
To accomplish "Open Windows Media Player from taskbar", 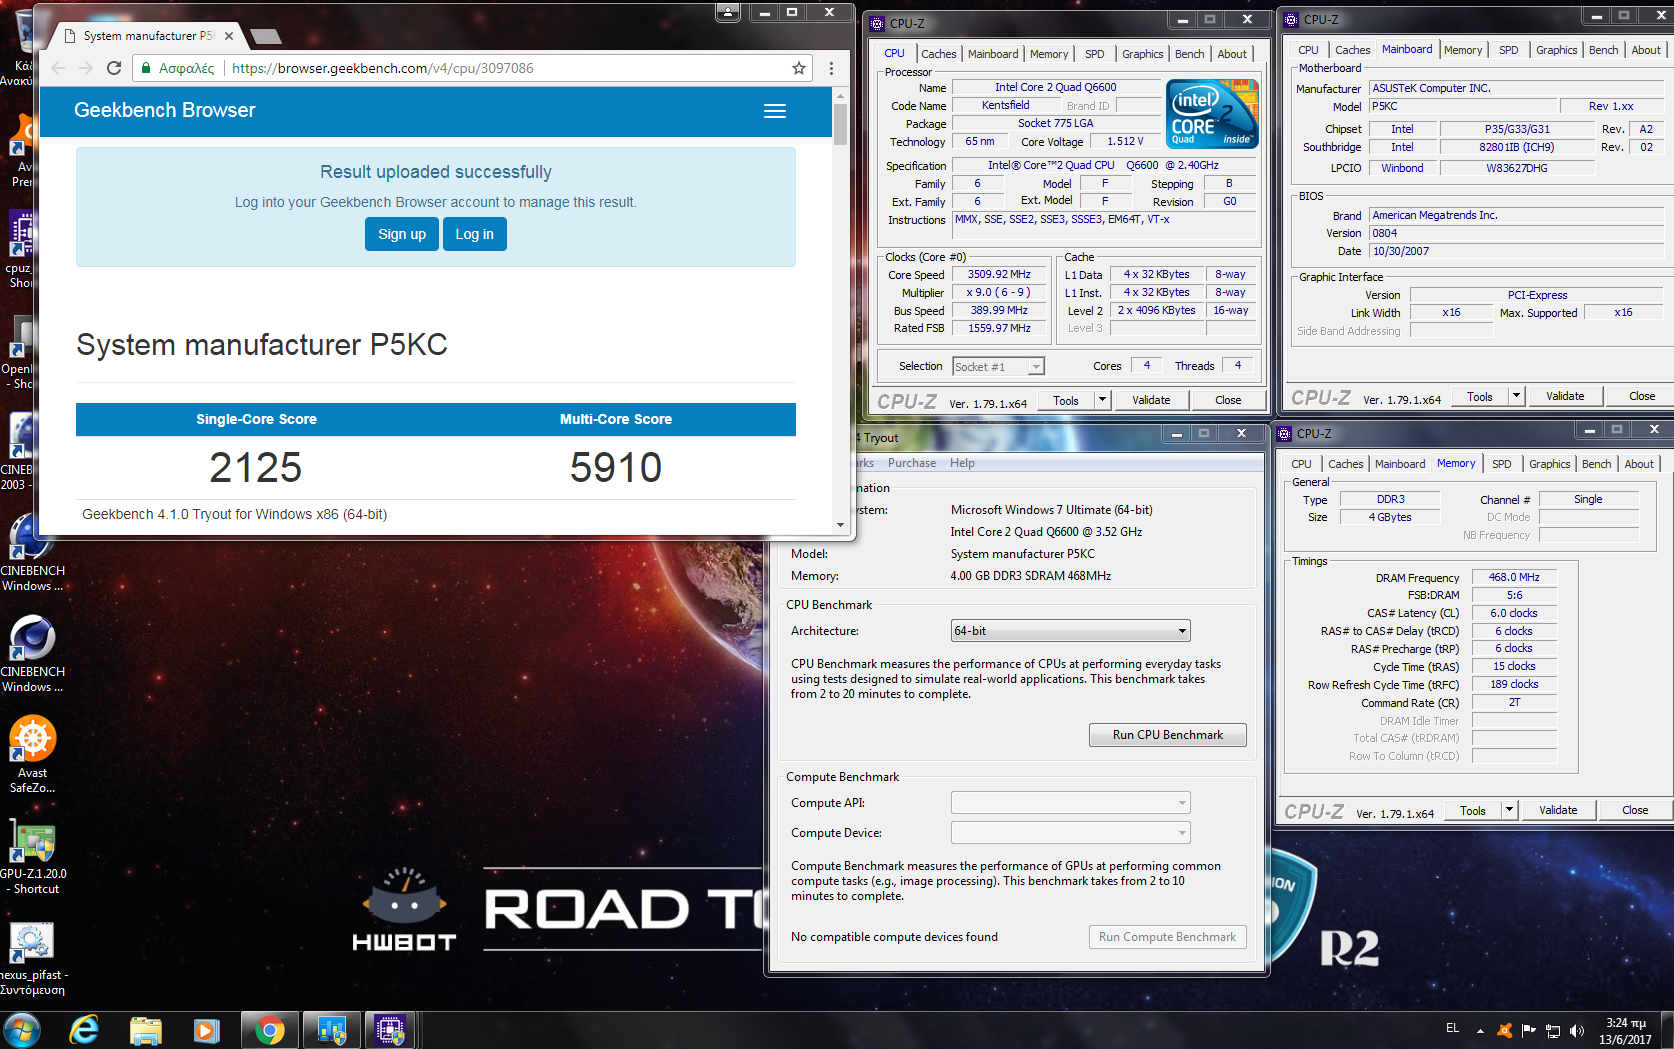I will click(x=207, y=1030).
